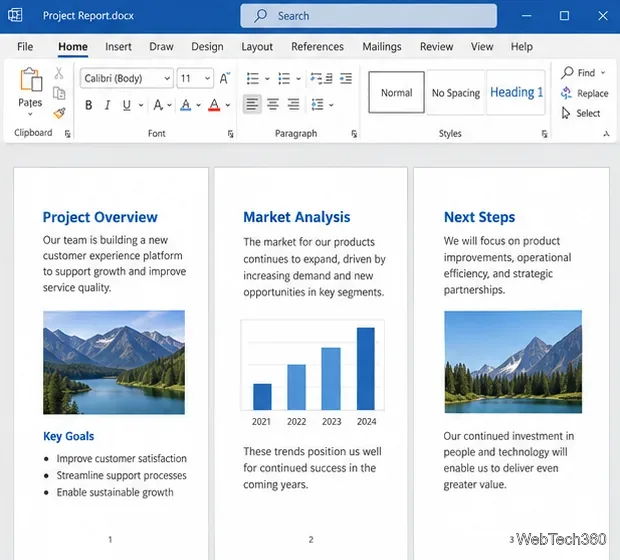Toggle Underline formatting

(127, 105)
